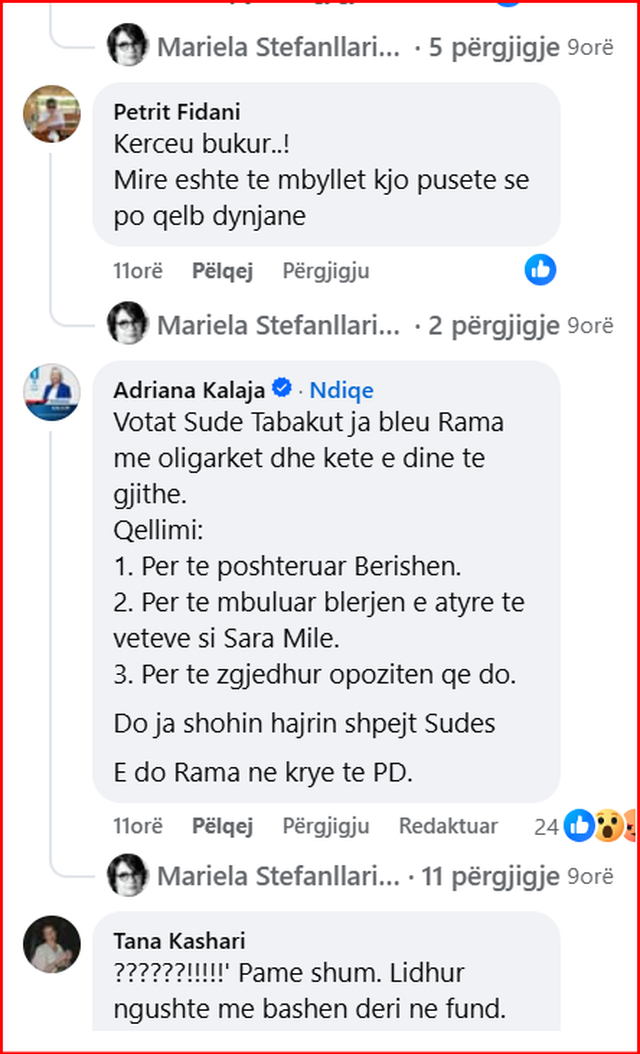Viewport: 640px width, 1054px height.
Task: Open Redaktuar edit history on Adriana's comment
Action: click(x=448, y=826)
